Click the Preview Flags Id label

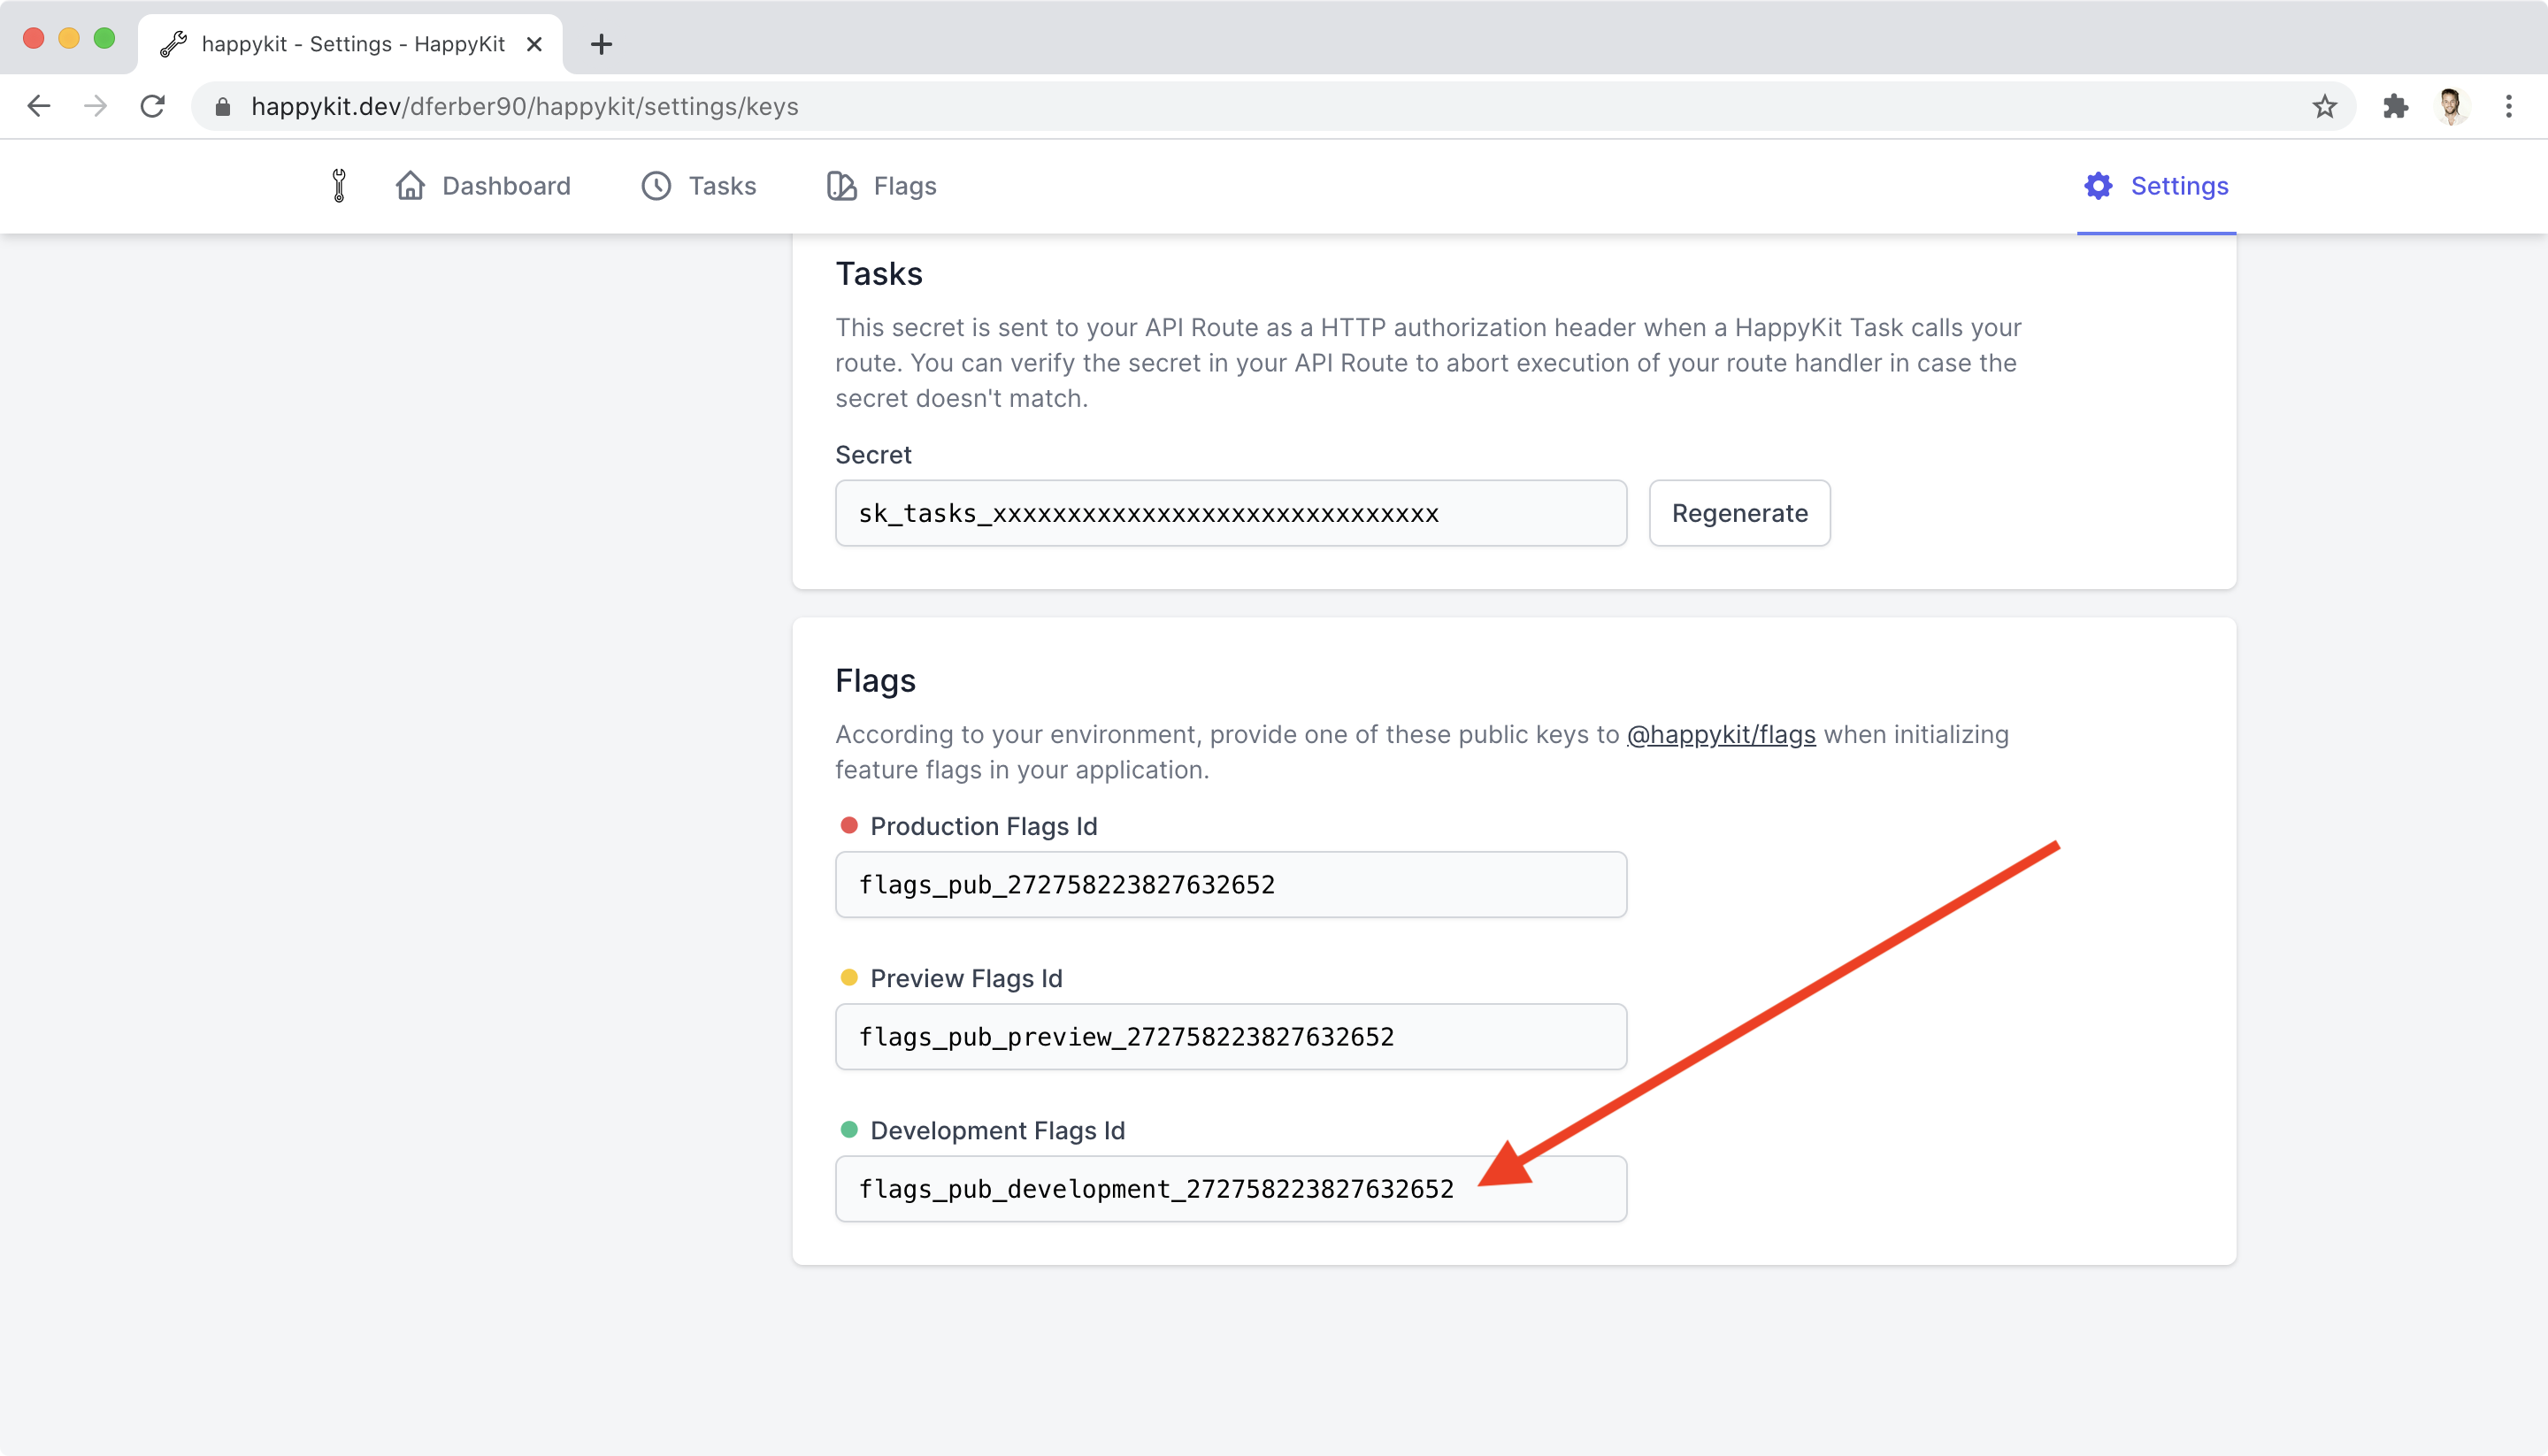(966, 978)
